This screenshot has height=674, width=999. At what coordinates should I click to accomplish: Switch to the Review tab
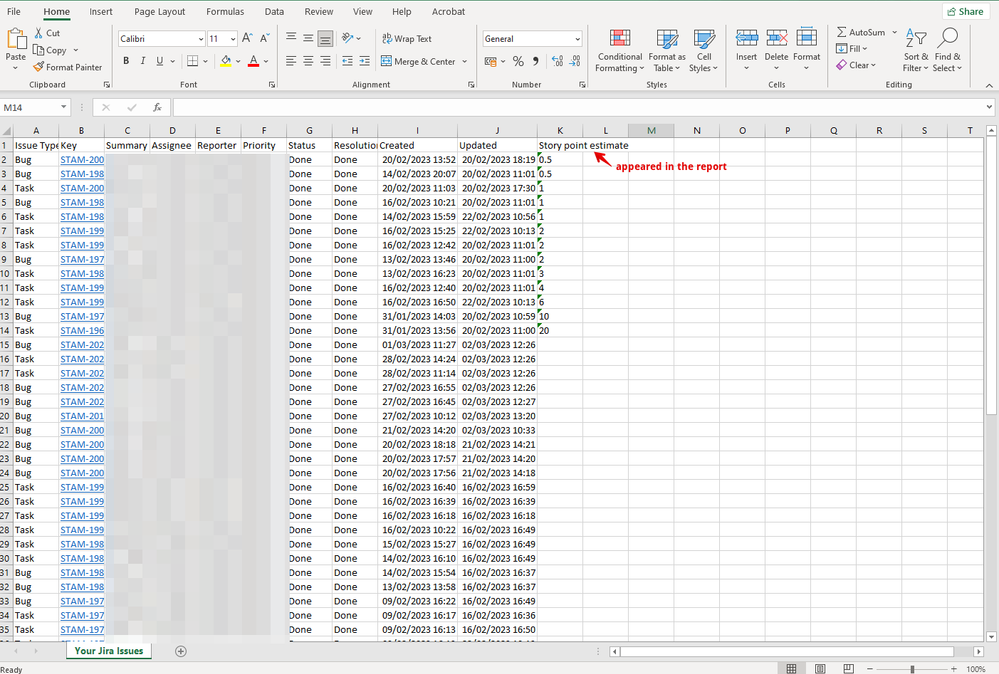[319, 11]
